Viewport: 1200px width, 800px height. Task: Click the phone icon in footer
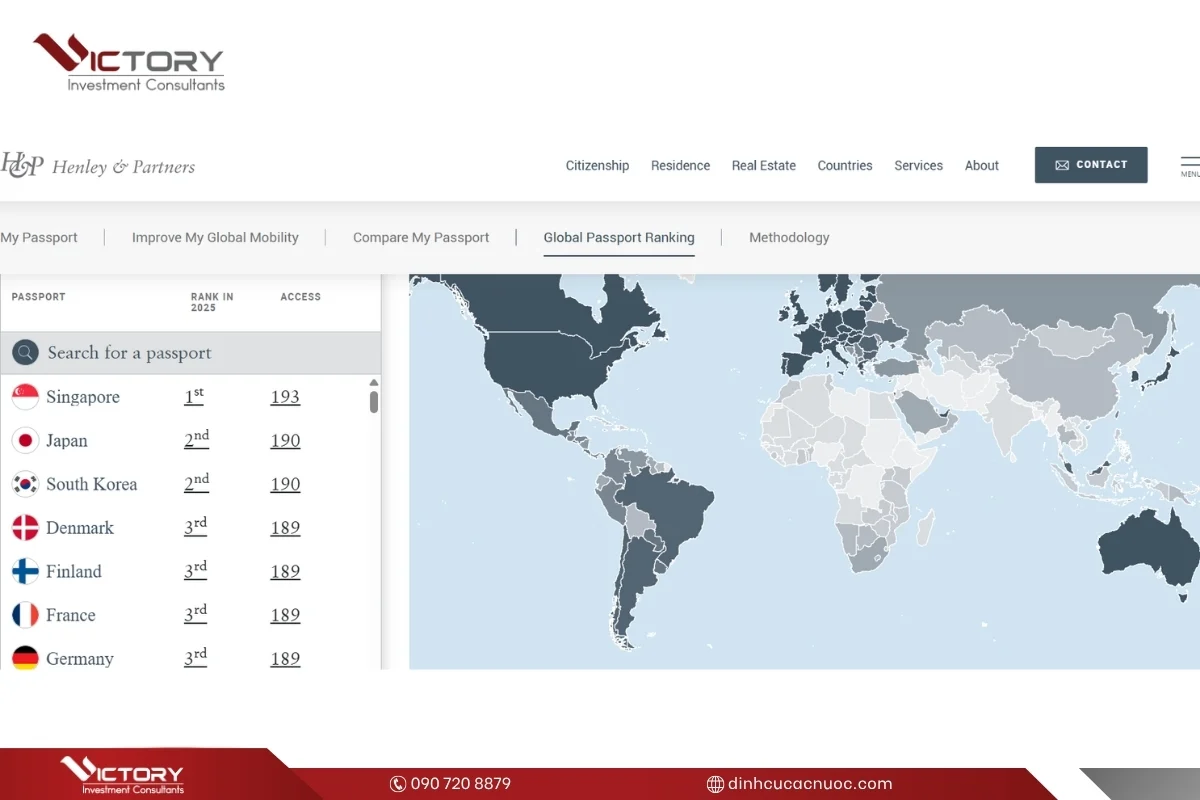pyautogui.click(x=397, y=784)
